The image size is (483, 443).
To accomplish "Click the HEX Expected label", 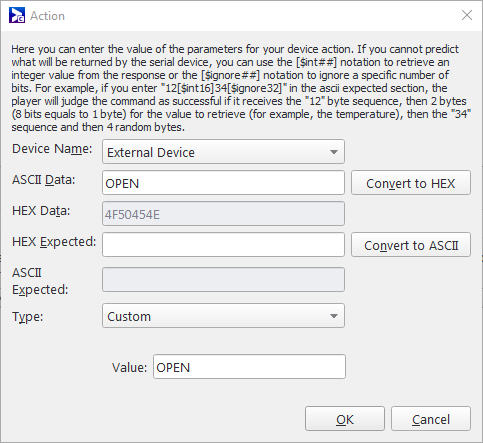I will pos(54,242).
